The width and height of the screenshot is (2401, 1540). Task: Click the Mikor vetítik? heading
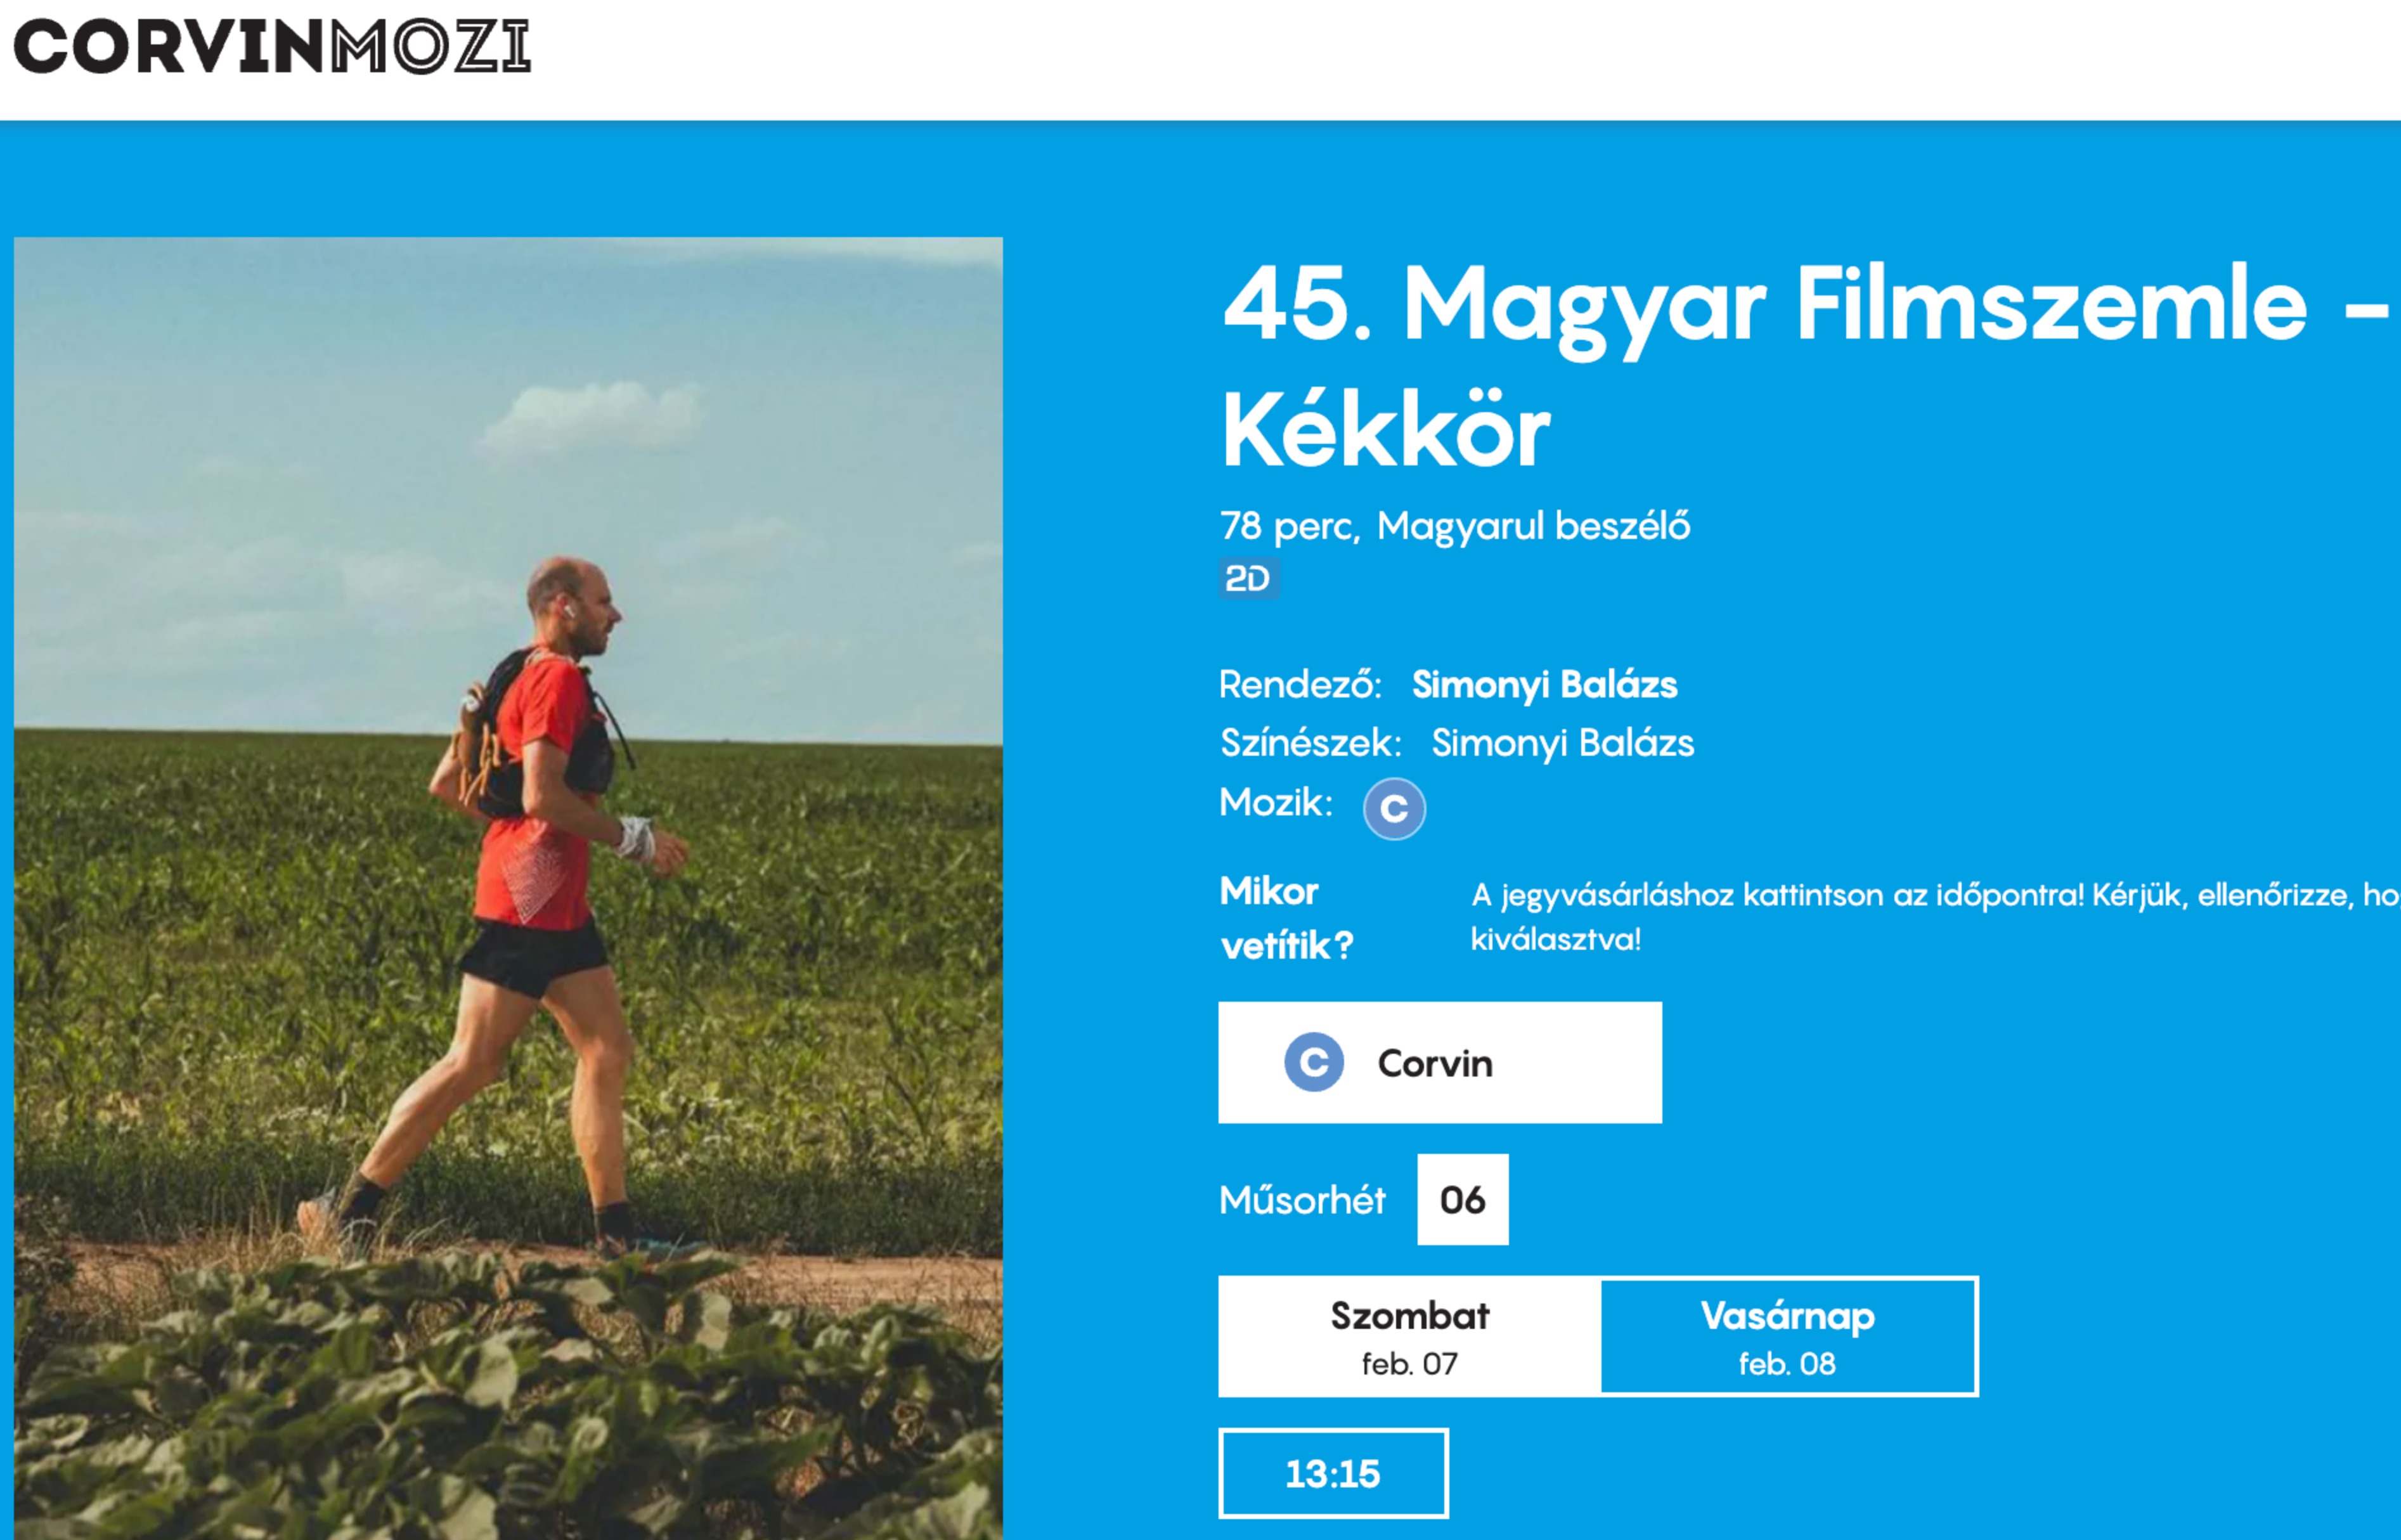click(x=1286, y=918)
